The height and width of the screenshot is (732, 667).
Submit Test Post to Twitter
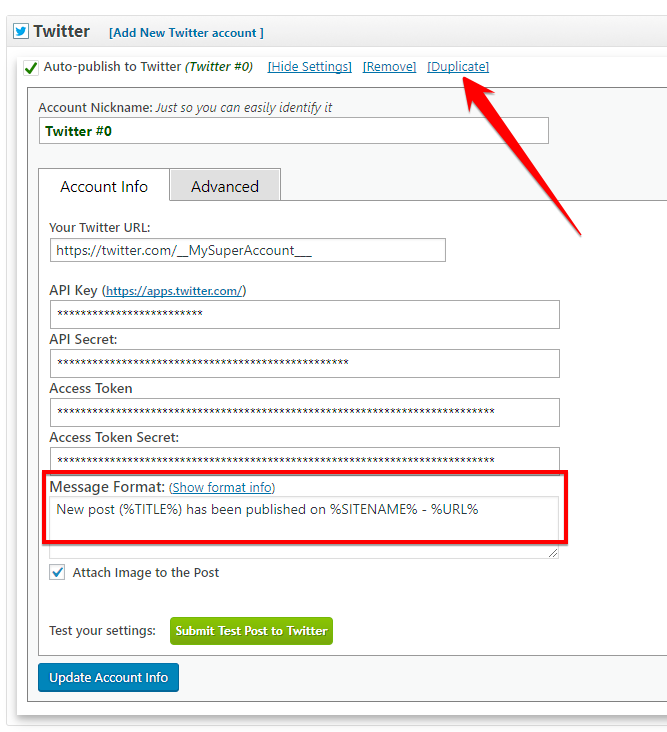tap(251, 631)
